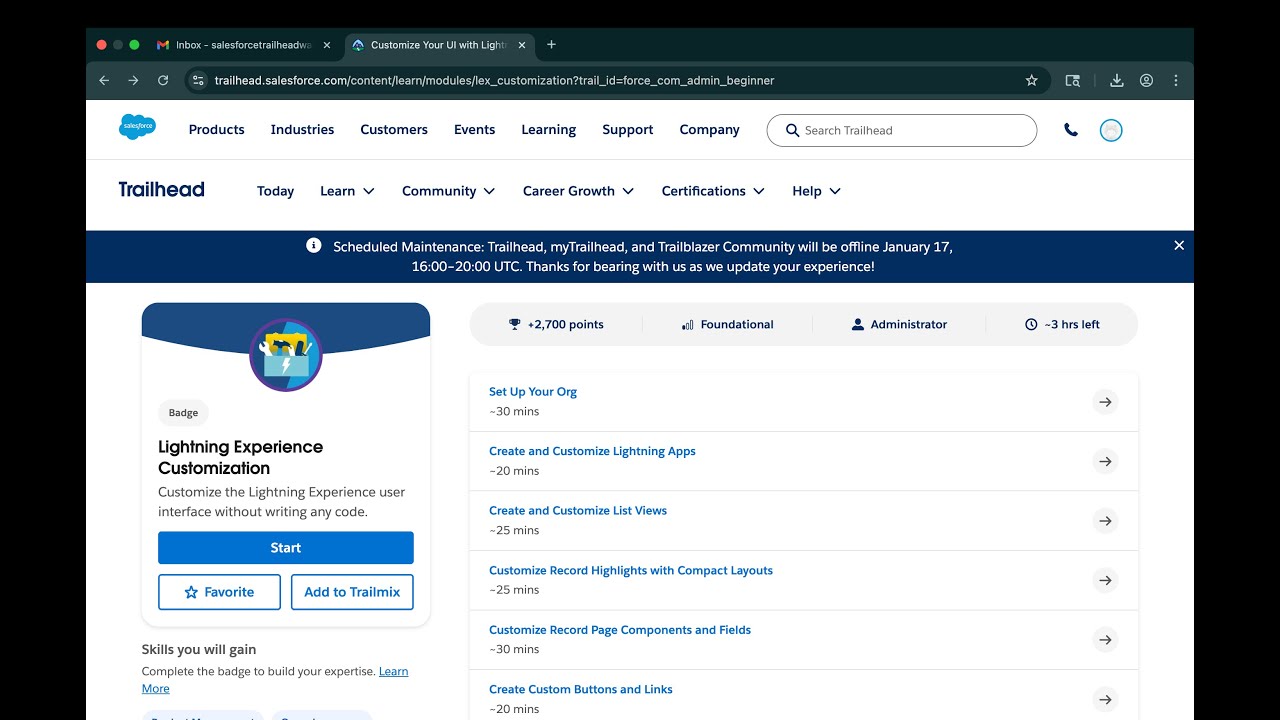Click Add to Trailmix button
This screenshot has width=1280, height=720.
352,592
